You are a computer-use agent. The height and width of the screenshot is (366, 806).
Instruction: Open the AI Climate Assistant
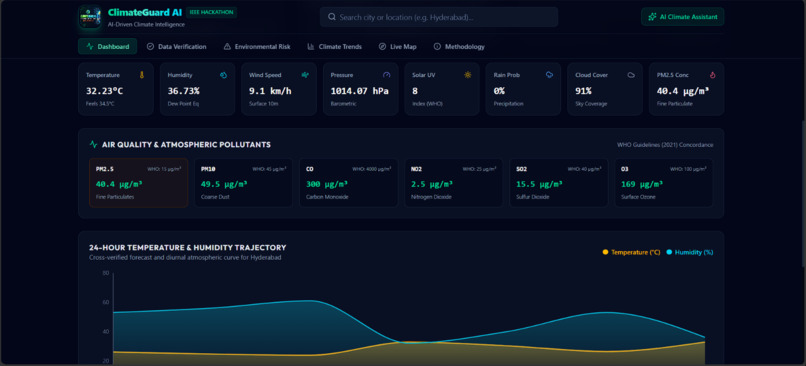click(683, 17)
